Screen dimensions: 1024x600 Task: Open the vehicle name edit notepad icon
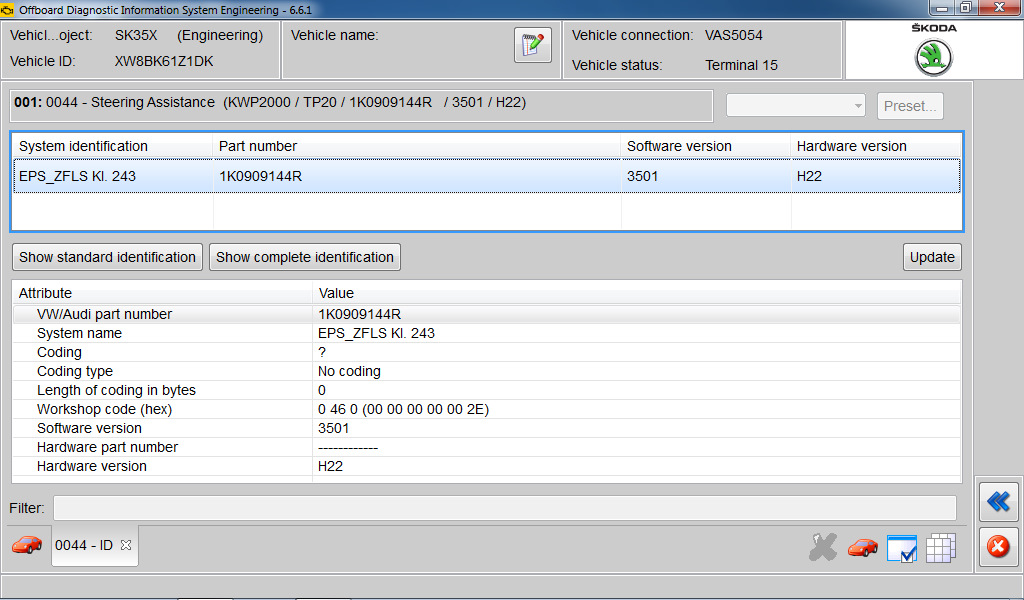click(533, 46)
